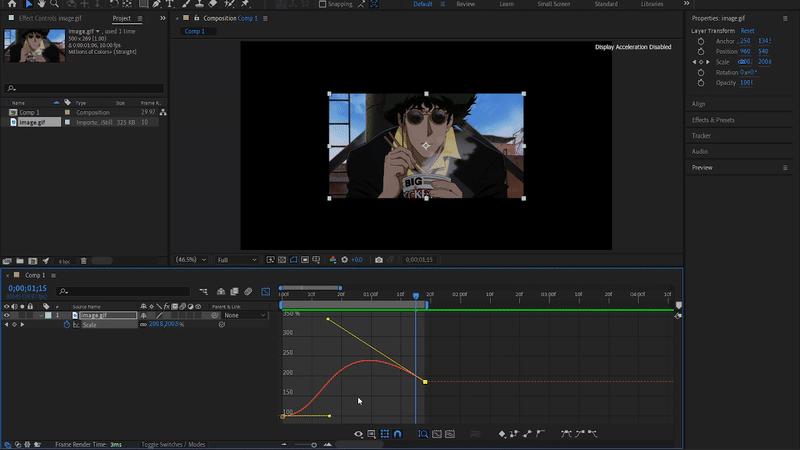800x450 pixels.
Task: Show more workspaces overflow chevron
Action: (x=687, y=4)
